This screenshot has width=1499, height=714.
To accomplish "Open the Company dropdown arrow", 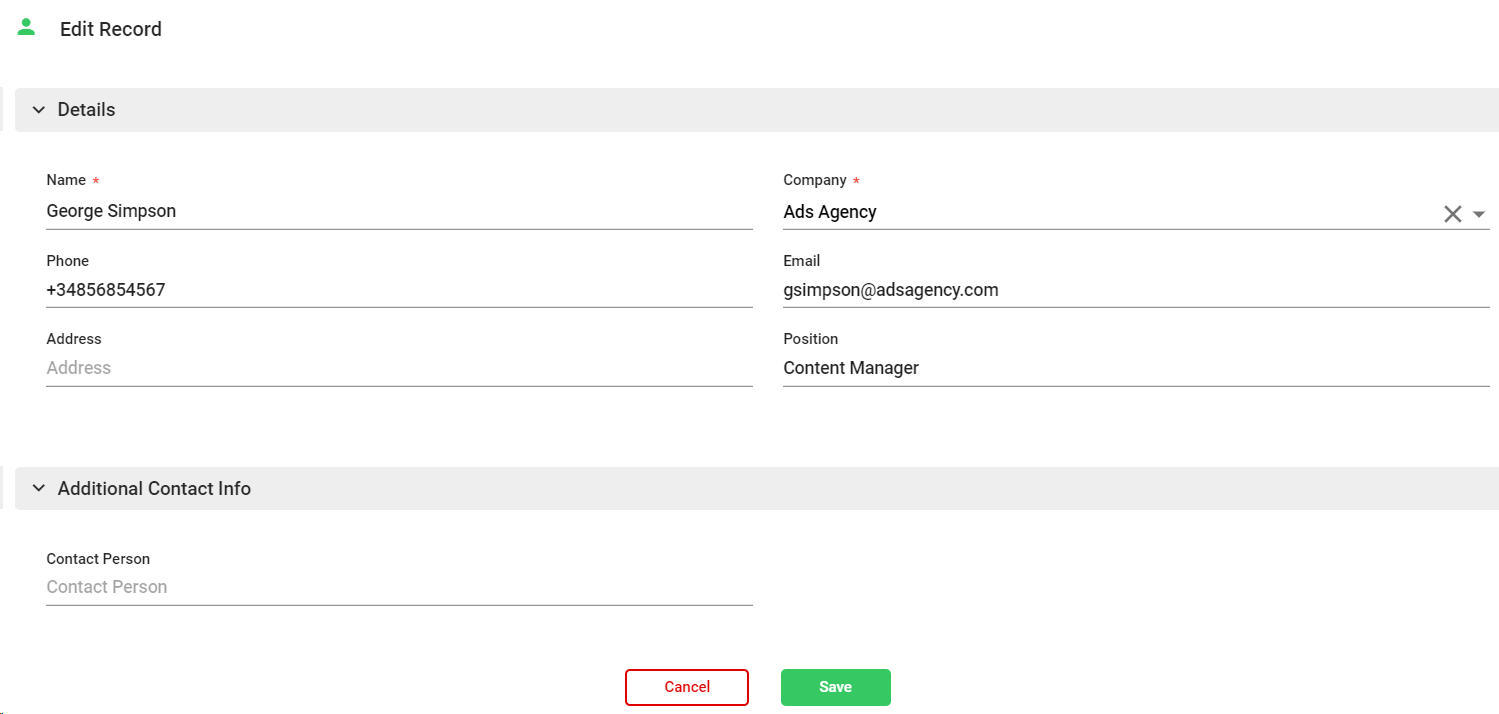I will pos(1479,214).
